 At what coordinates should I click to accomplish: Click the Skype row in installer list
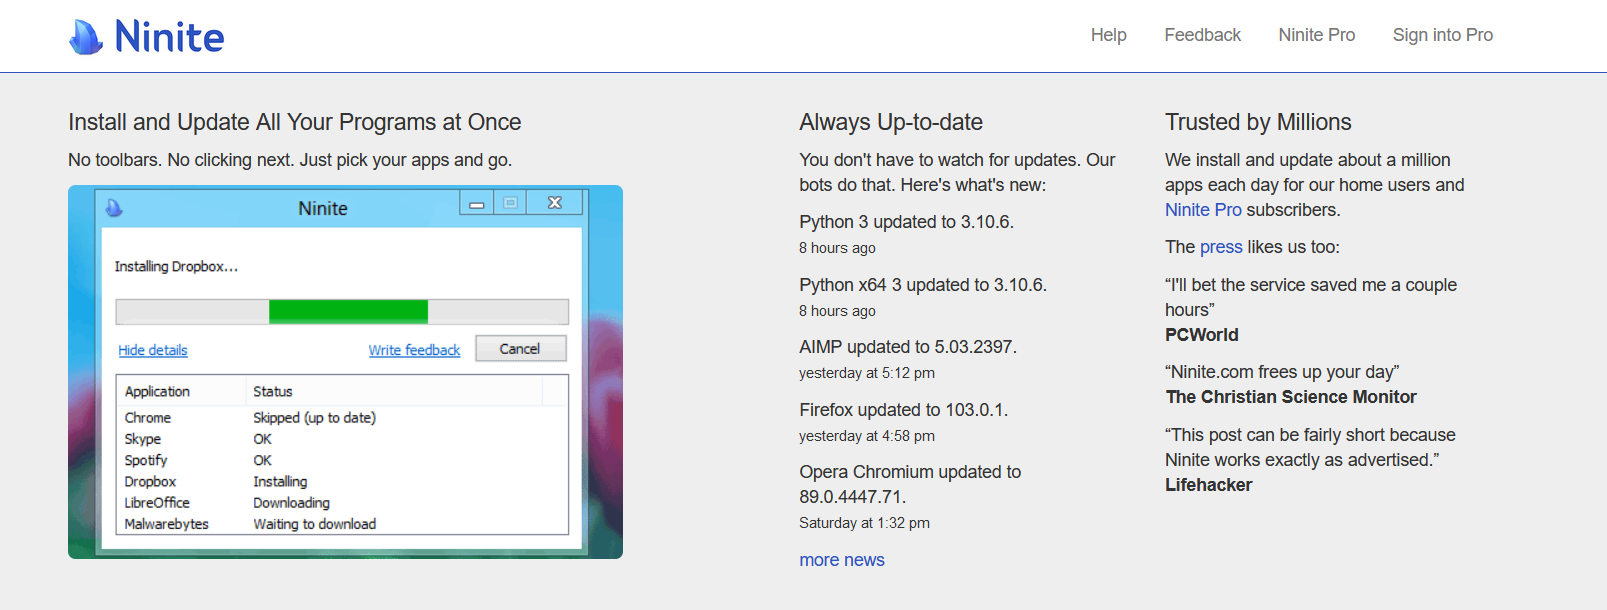[343, 439]
